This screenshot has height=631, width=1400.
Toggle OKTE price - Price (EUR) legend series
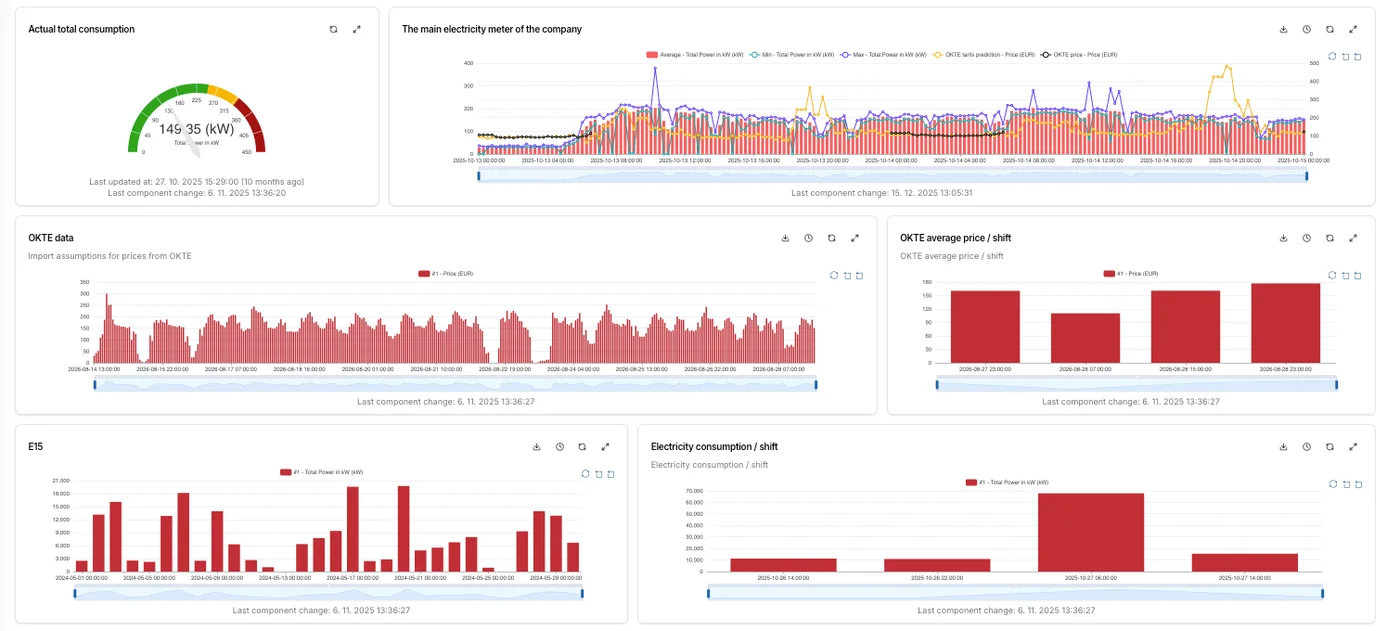[x=1080, y=54]
